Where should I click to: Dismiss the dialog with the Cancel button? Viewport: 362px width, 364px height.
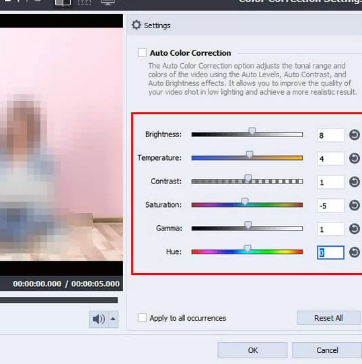click(327, 350)
